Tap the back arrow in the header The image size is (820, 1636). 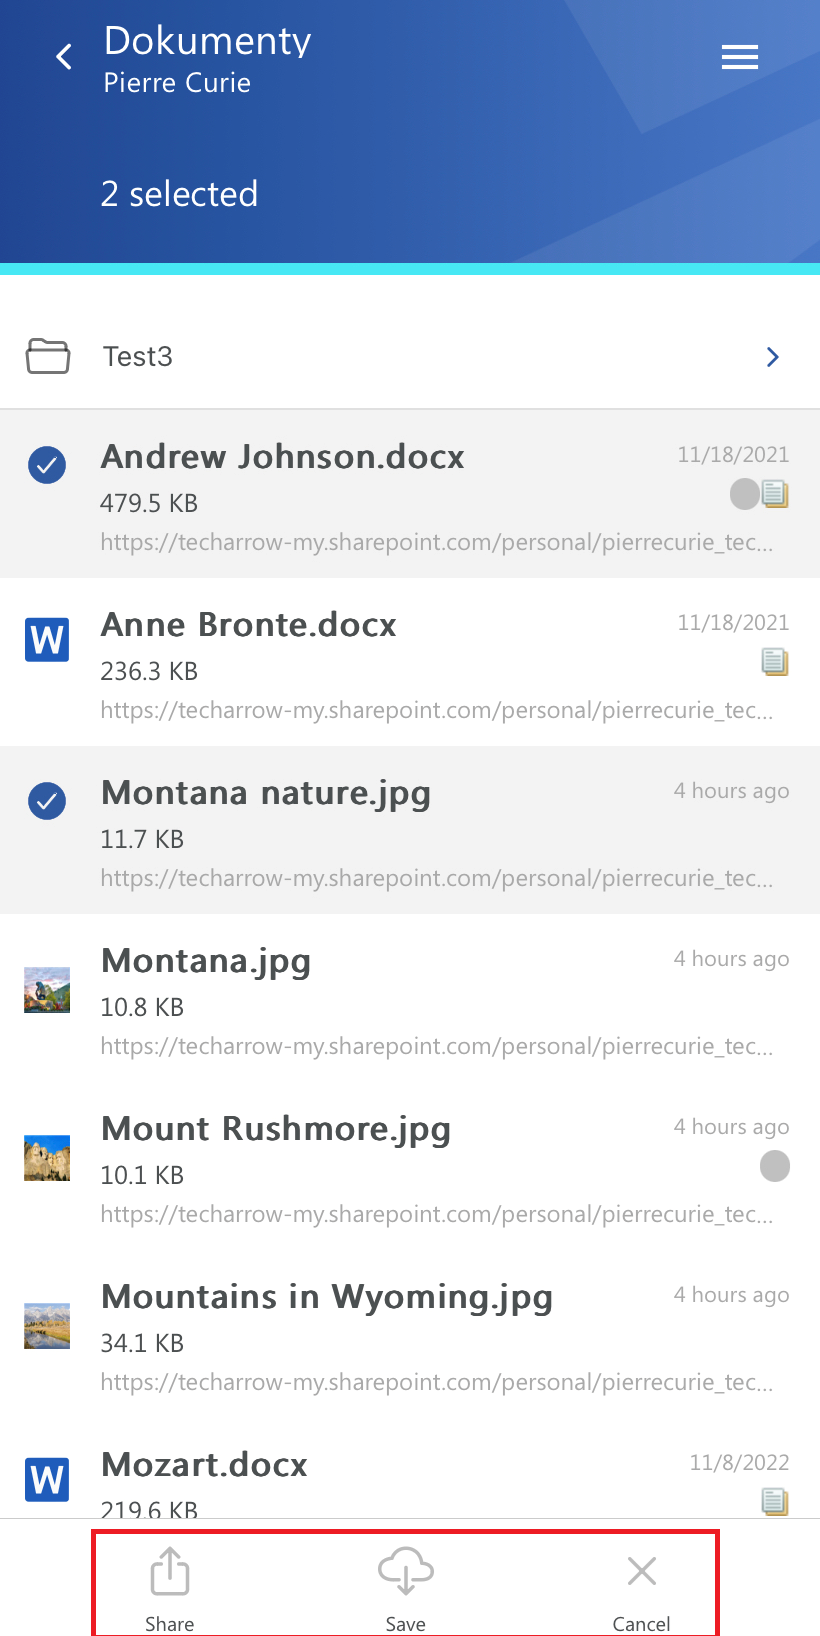click(x=65, y=57)
